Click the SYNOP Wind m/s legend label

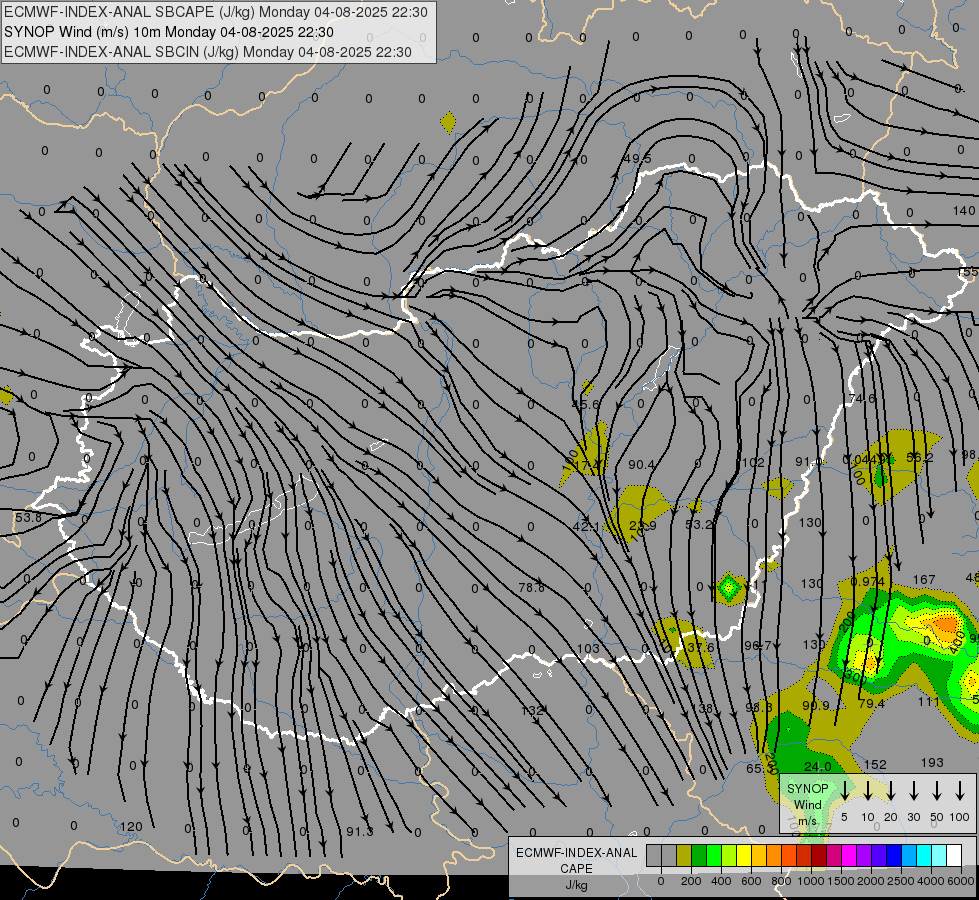(x=807, y=805)
